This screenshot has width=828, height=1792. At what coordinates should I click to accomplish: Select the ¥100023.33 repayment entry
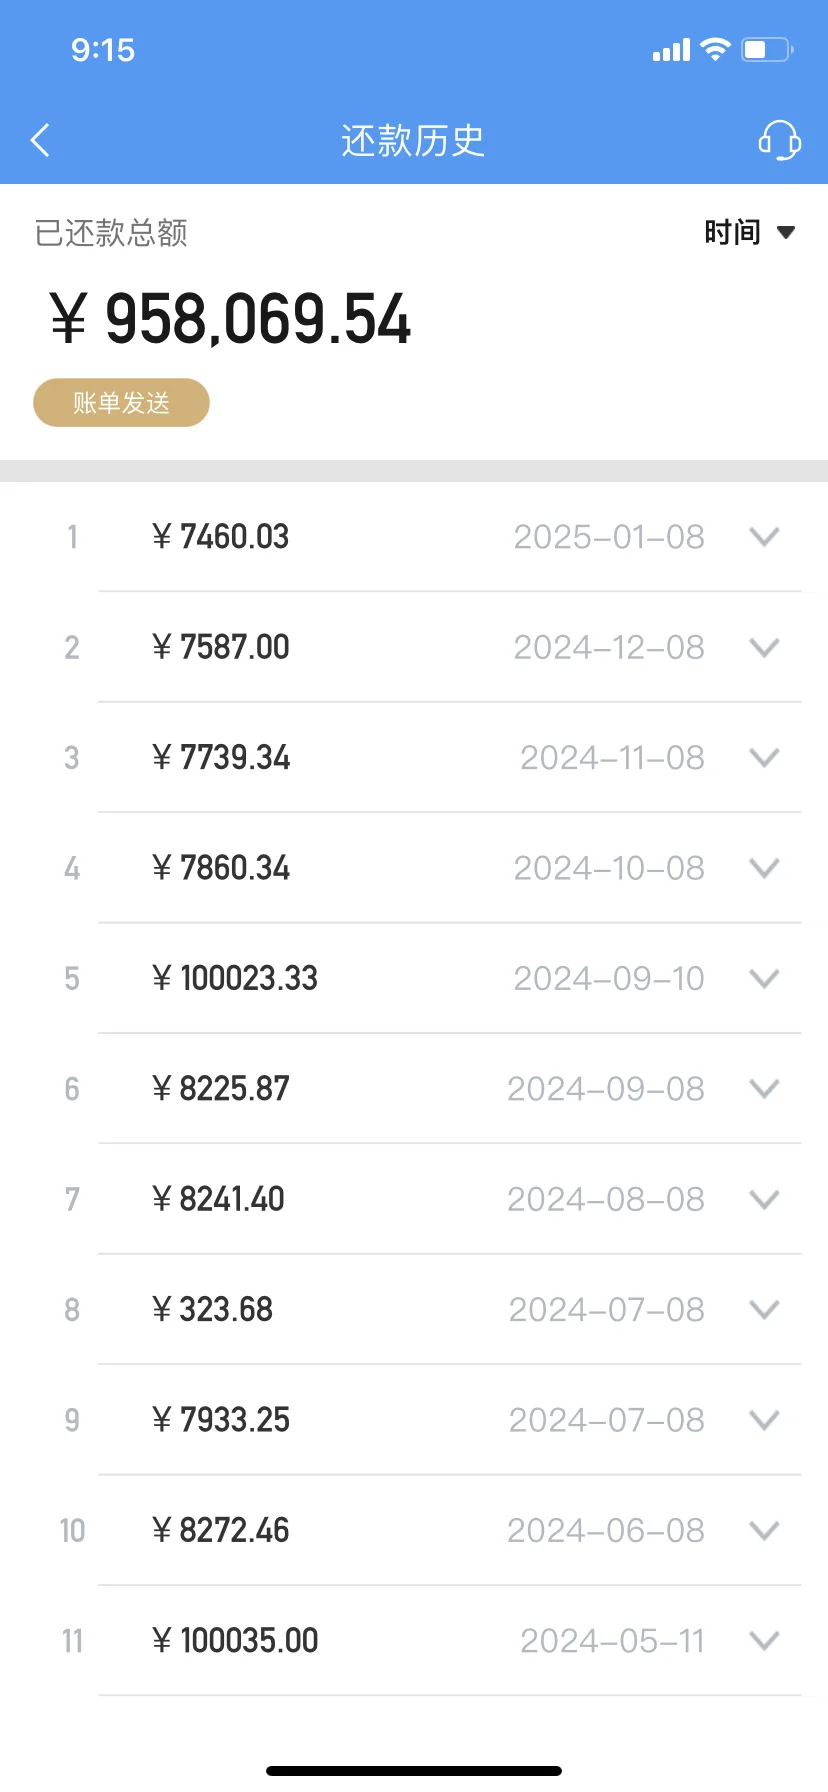click(414, 979)
